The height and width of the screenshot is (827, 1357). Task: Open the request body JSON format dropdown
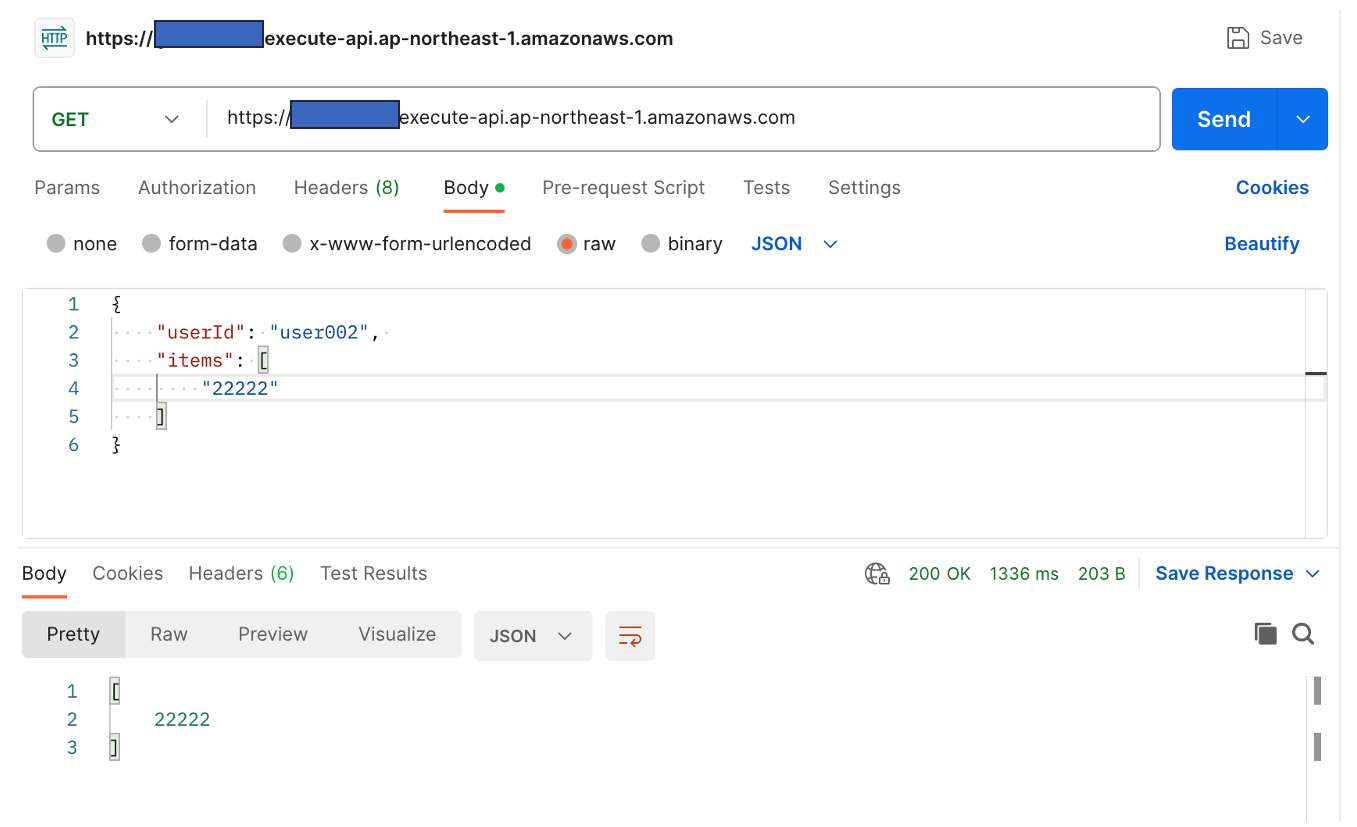click(x=794, y=244)
